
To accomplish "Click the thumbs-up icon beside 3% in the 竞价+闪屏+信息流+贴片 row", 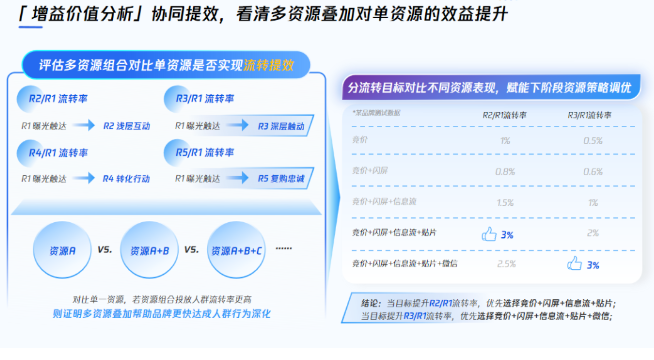I will pos(489,234).
